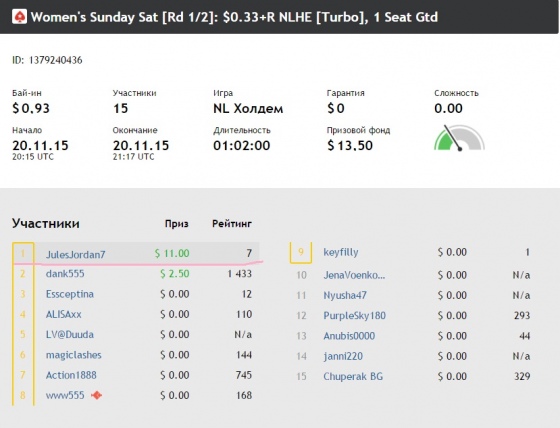Click the PokerStars spade logo icon
The image size is (560, 428).
coord(19,17)
